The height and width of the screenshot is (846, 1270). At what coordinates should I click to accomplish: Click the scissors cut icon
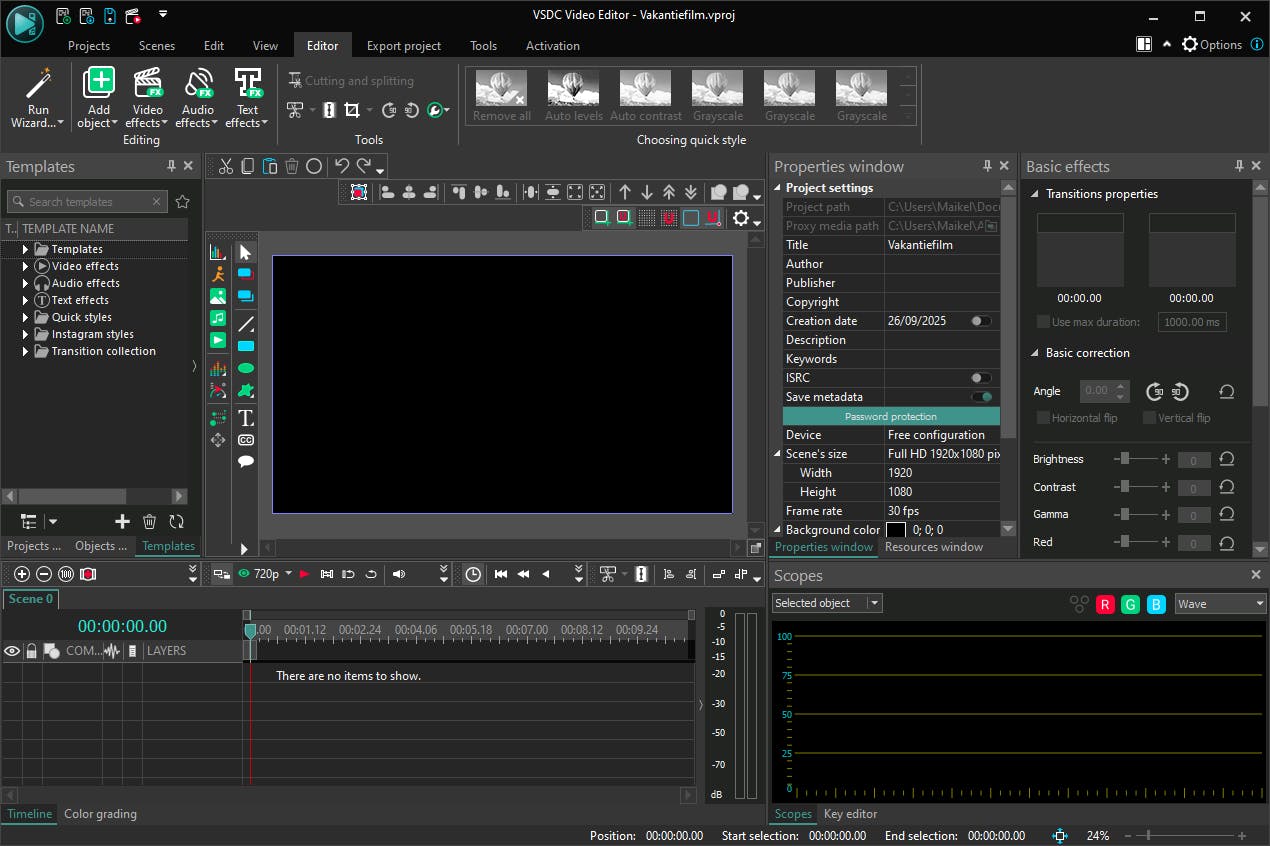pos(226,166)
